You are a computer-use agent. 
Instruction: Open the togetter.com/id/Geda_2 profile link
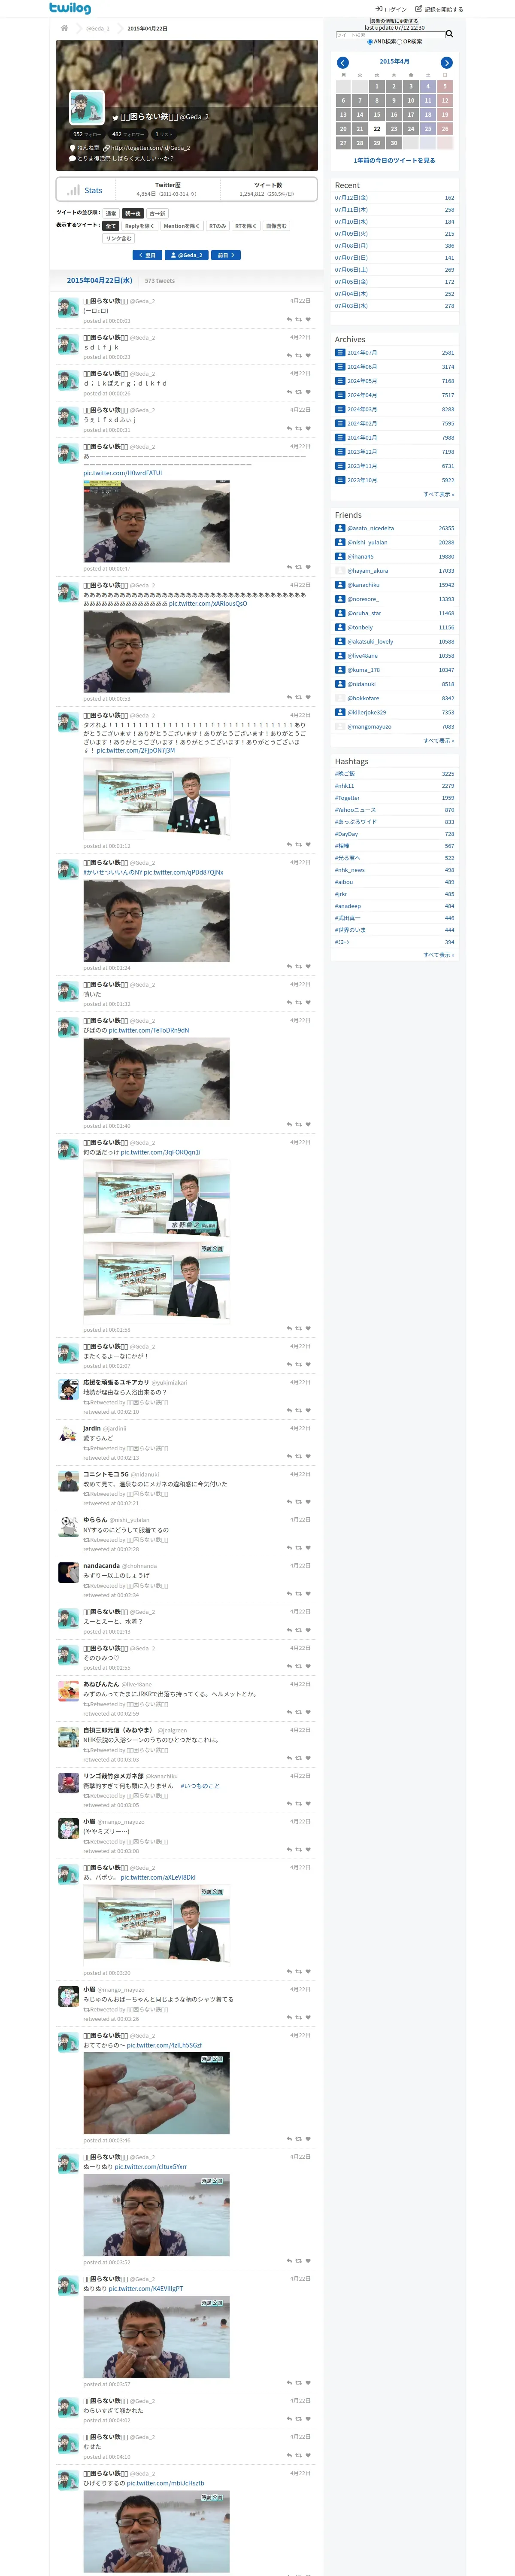tap(150, 148)
